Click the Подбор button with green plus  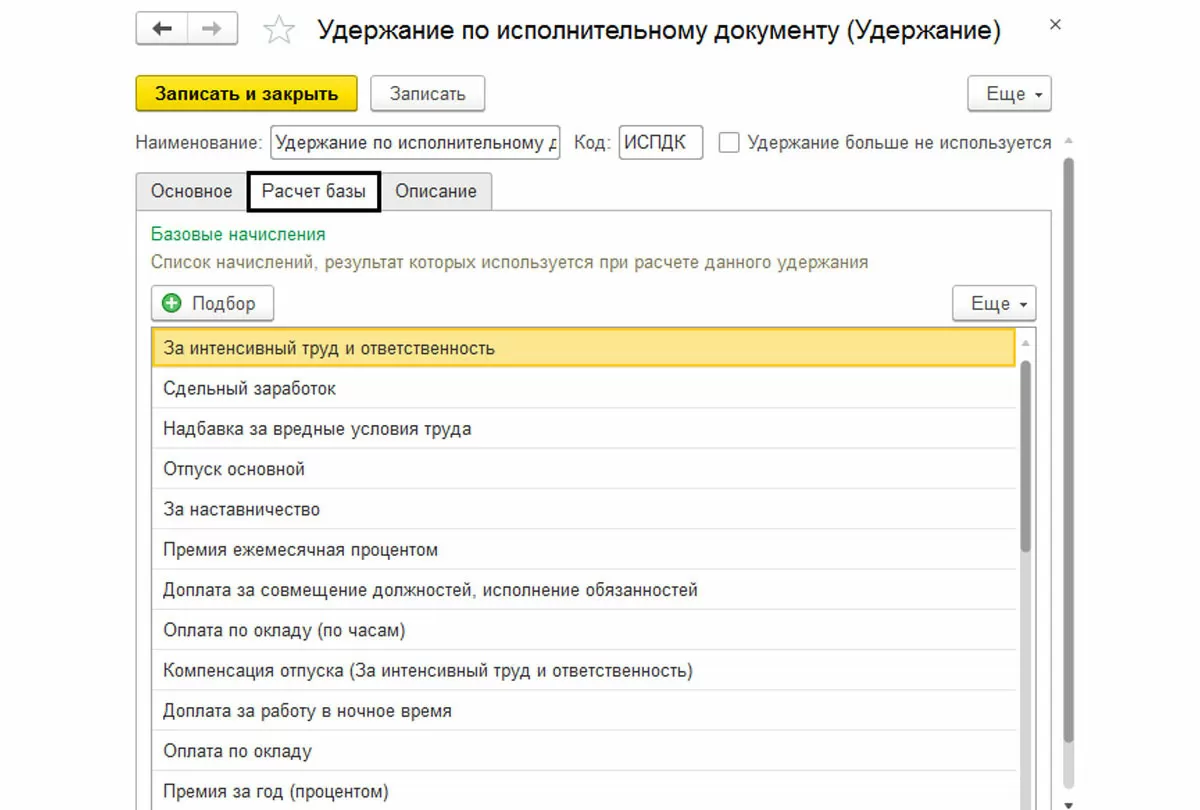pos(212,304)
